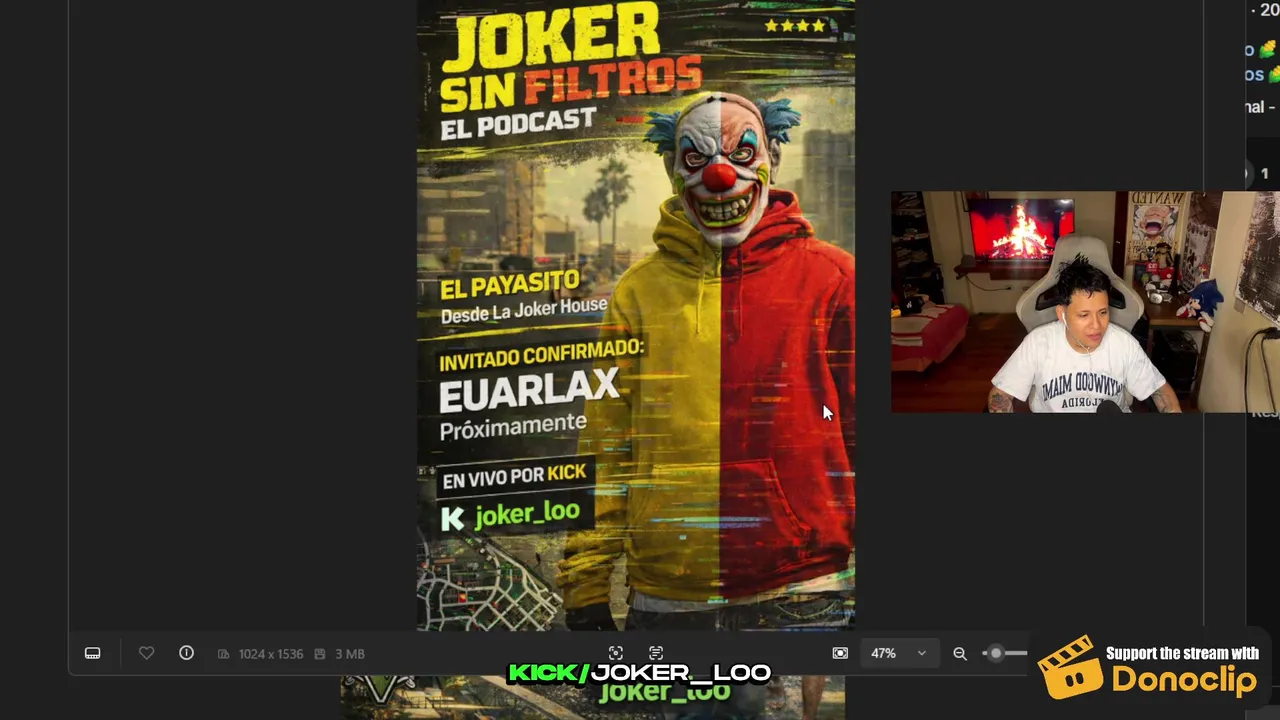This screenshot has height=720, width=1280.
Task: Open the file info panel icon
Action: (x=186, y=653)
